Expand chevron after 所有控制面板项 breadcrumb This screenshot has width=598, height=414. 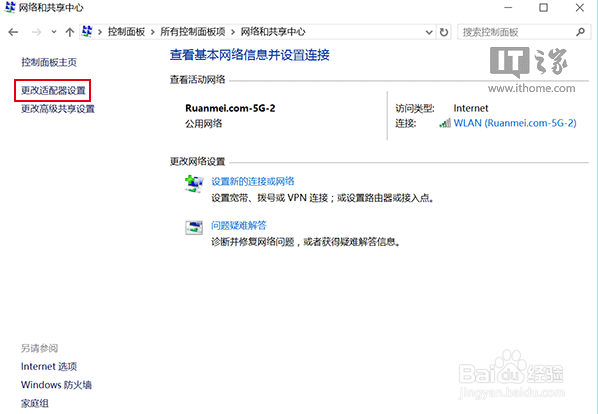[233, 32]
